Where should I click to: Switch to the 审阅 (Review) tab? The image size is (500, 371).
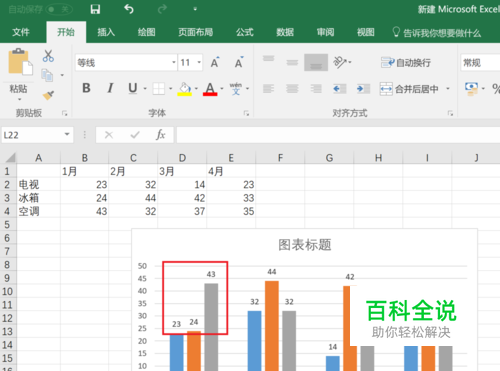(x=325, y=32)
